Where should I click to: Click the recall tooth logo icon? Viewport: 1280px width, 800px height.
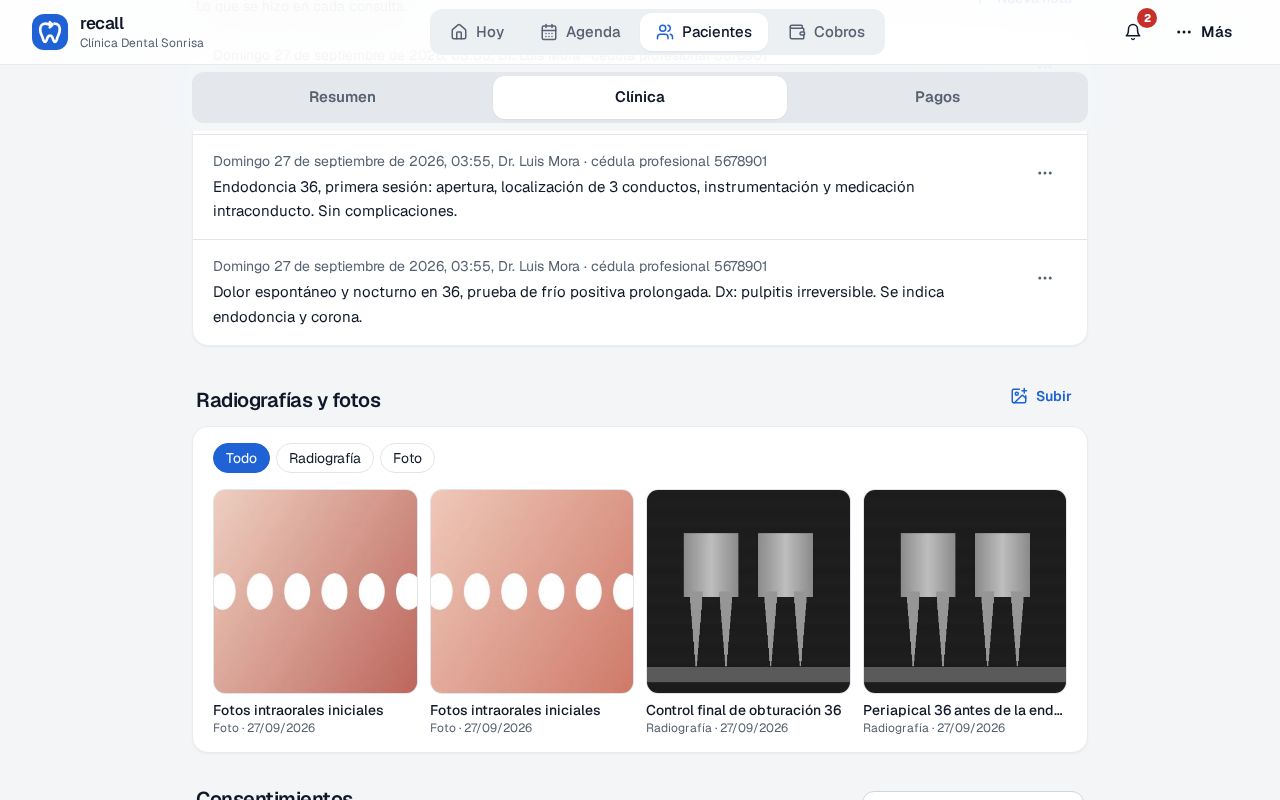pyautogui.click(x=50, y=32)
